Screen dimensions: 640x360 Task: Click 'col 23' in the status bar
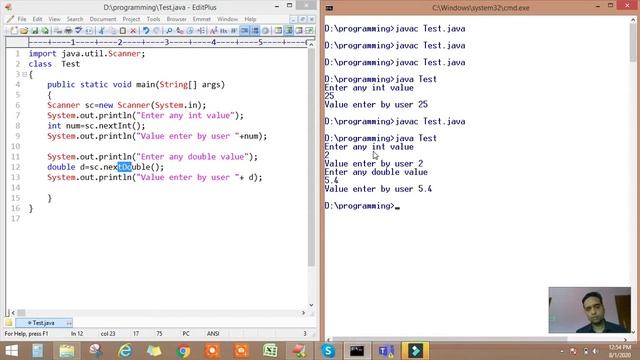click(x=108, y=334)
